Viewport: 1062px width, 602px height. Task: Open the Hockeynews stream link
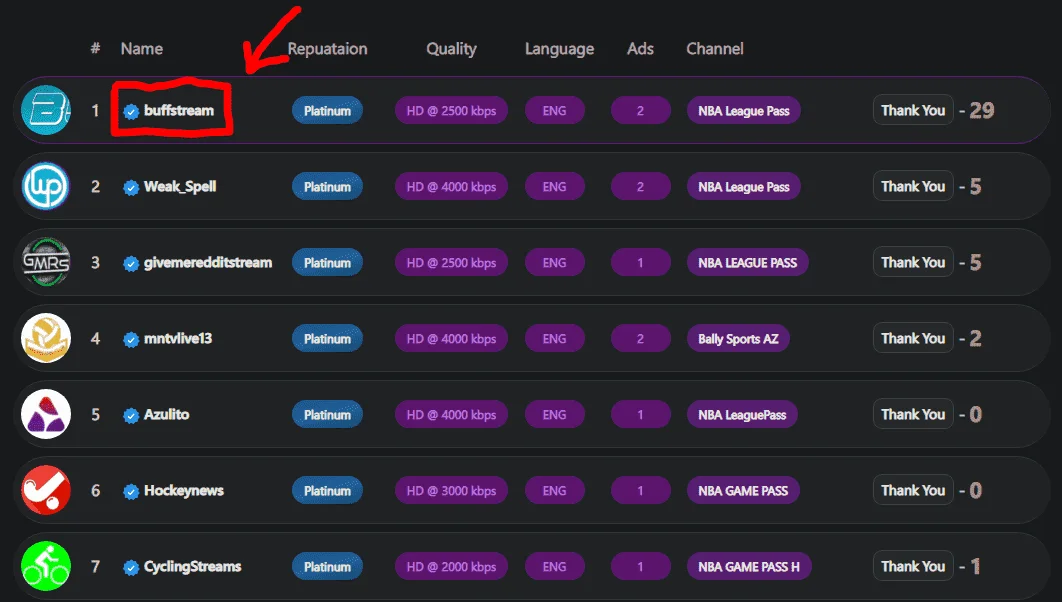pyautogui.click(x=184, y=490)
